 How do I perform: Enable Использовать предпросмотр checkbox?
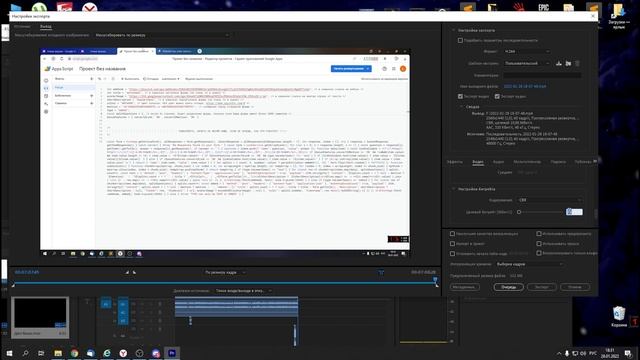coord(539,233)
